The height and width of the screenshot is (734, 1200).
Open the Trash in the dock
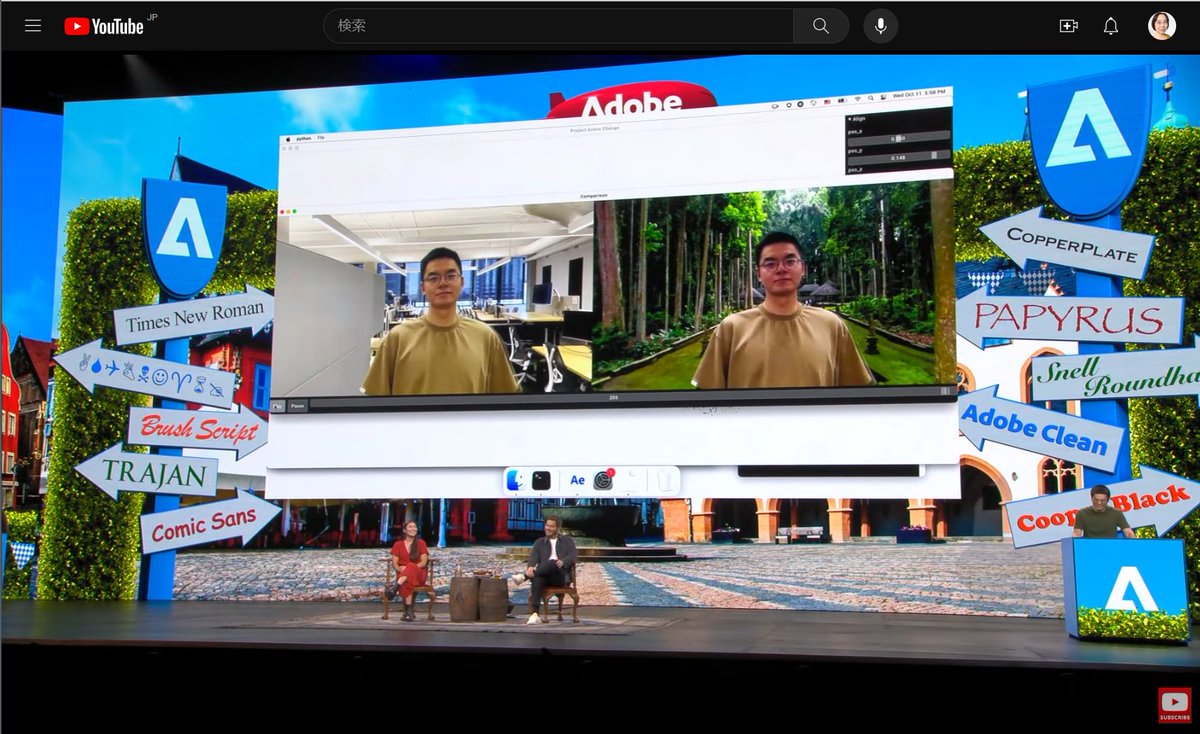point(666,480)
